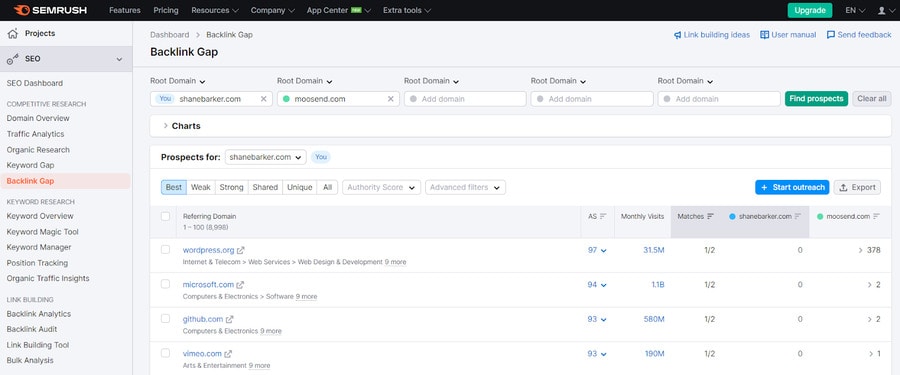Open the Prospects for shanebarker.com dropdown

click(266, 157)
